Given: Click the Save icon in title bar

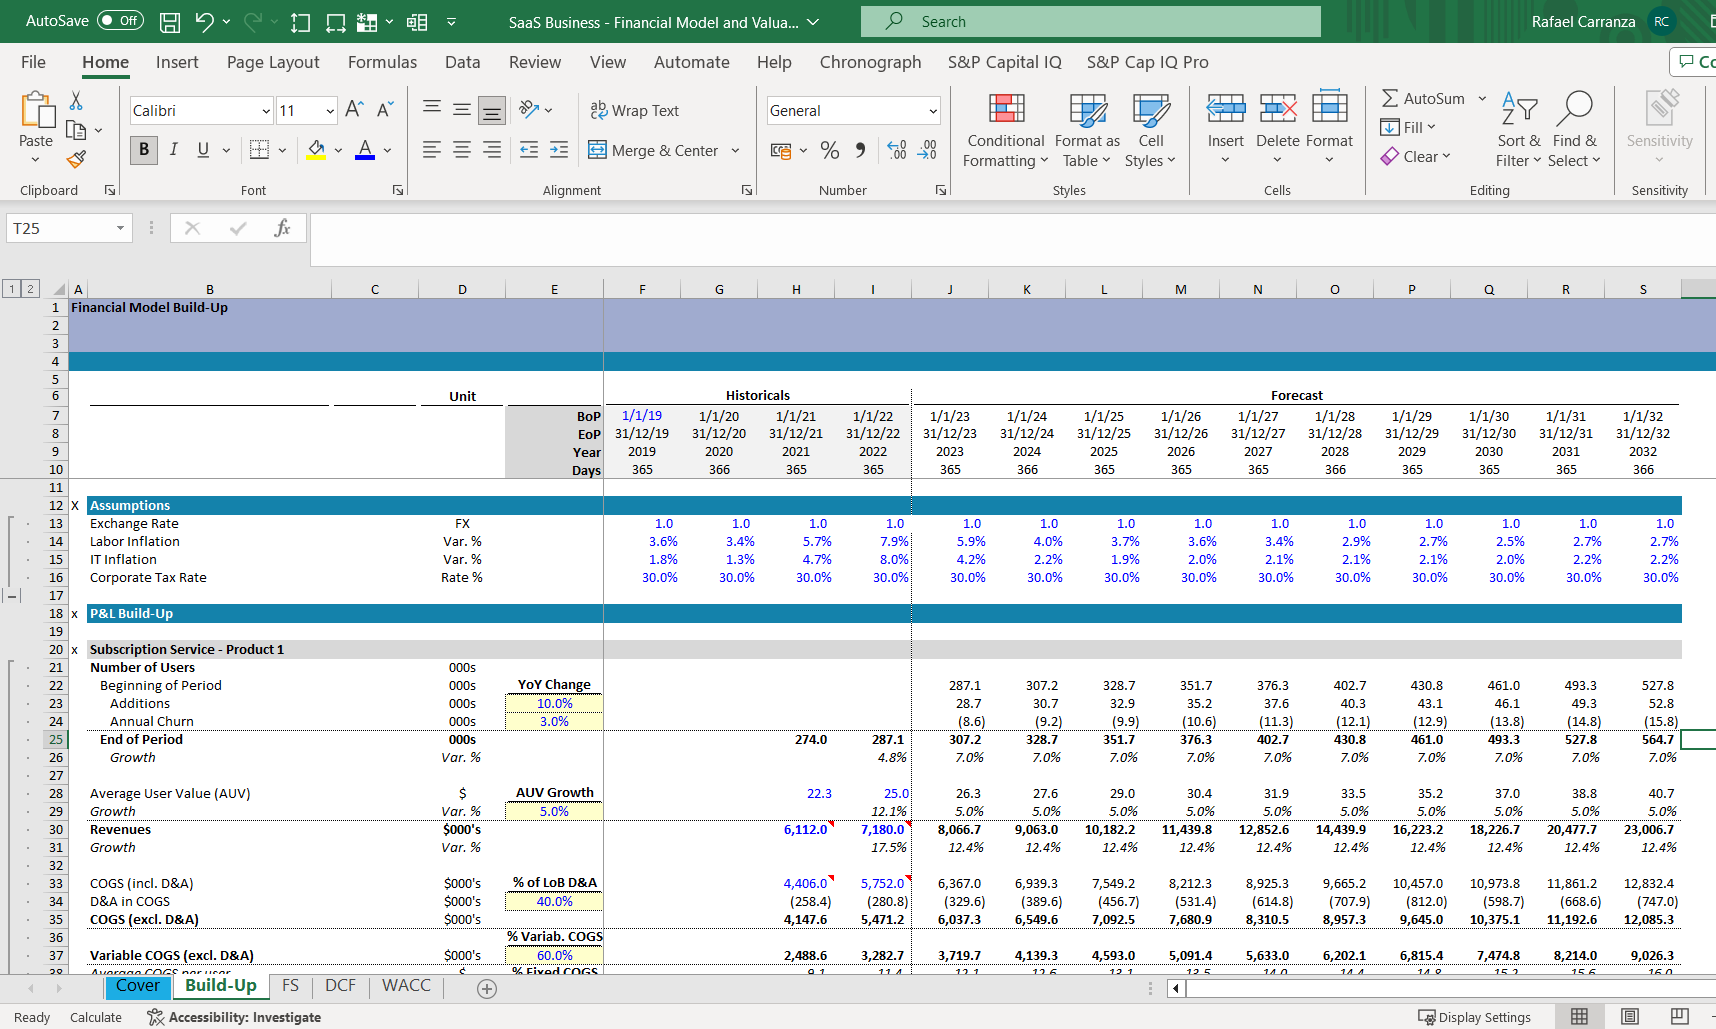Looking at the screenshot, I should coord(170,22).
